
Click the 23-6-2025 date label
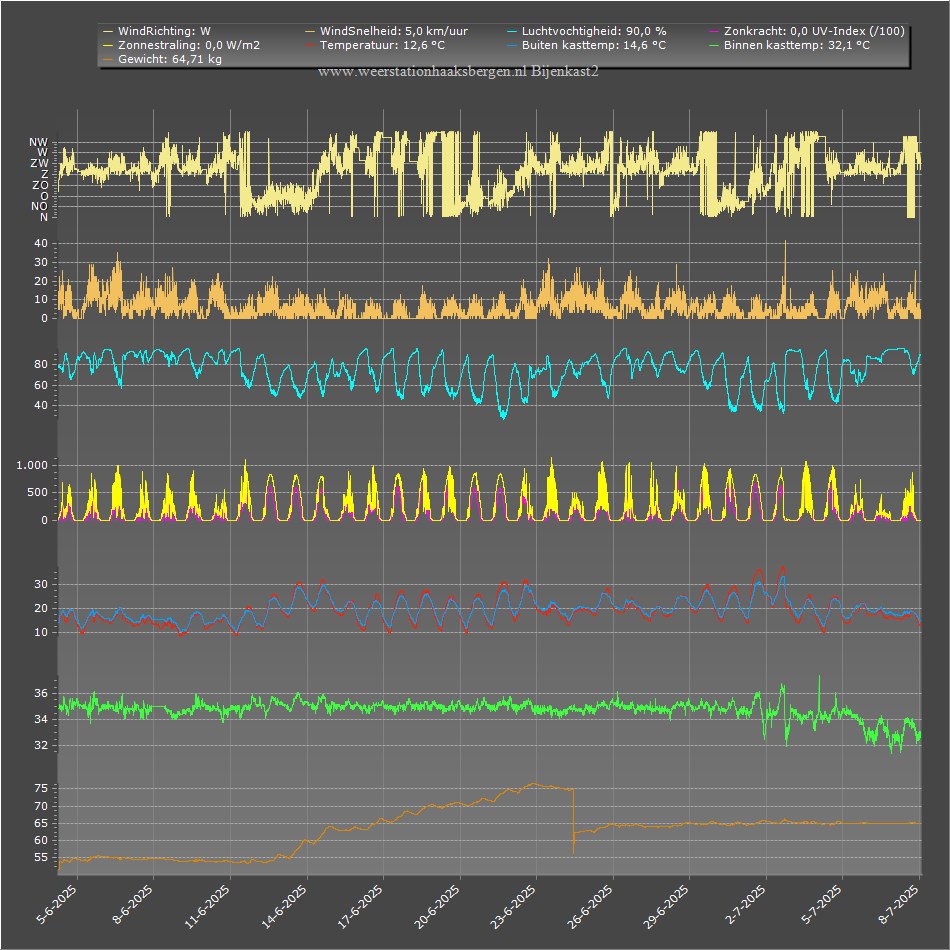[513, 906]
